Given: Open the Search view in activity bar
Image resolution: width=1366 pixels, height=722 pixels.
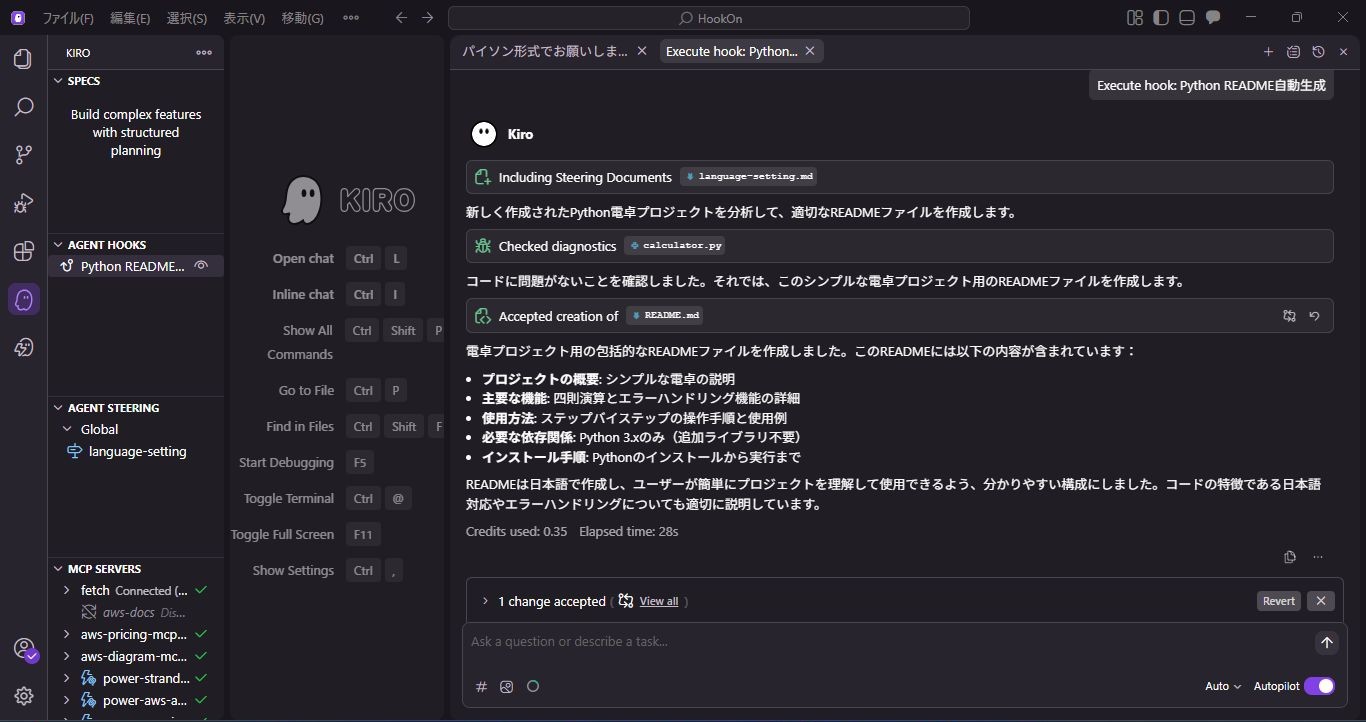Looking at the screenshot, I should 24,107.
